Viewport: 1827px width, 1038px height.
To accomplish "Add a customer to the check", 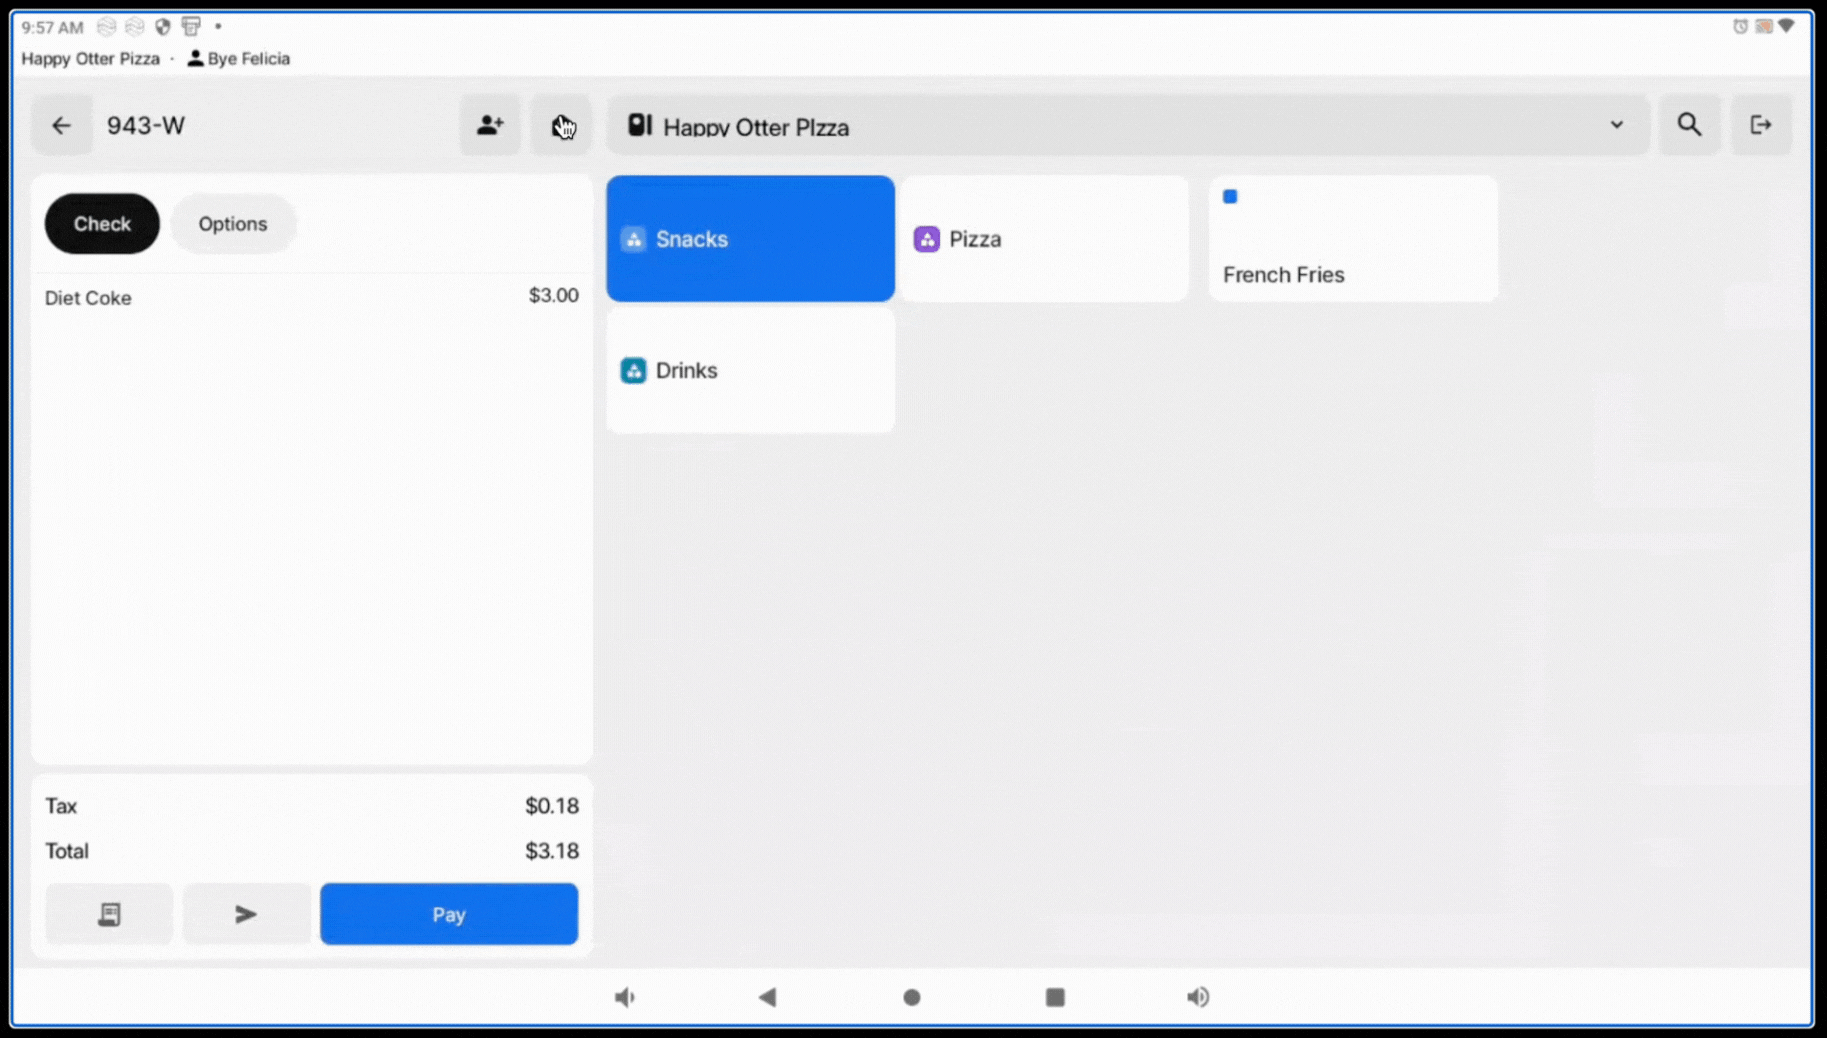I will click(x=490, y=125).
